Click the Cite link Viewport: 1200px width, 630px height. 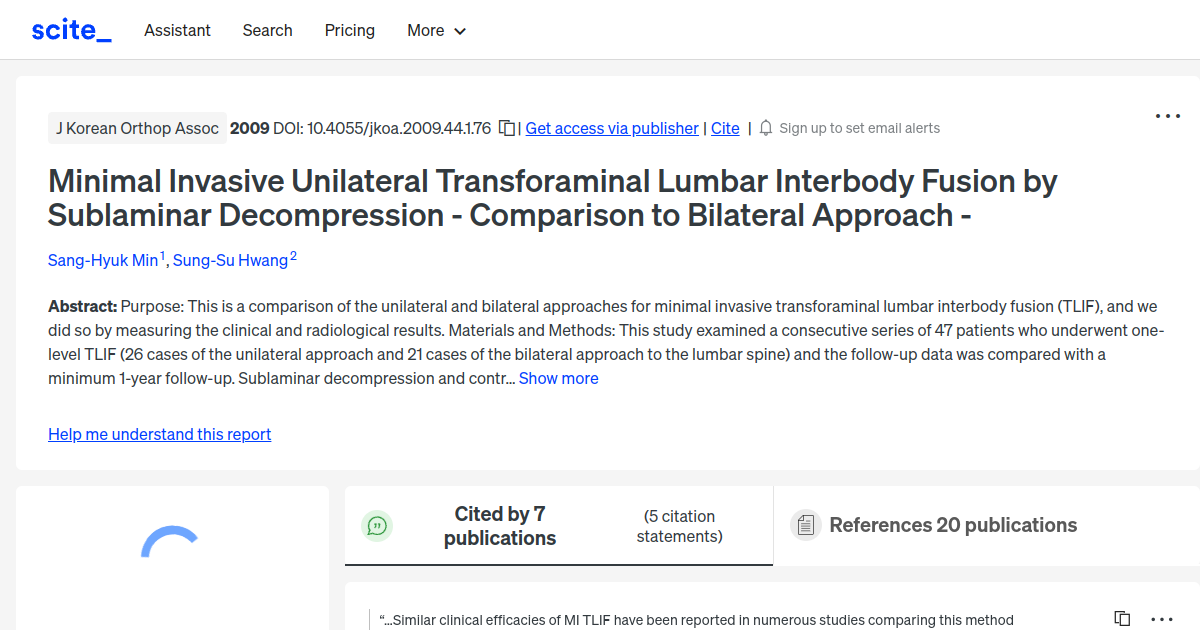pos(725,128)
